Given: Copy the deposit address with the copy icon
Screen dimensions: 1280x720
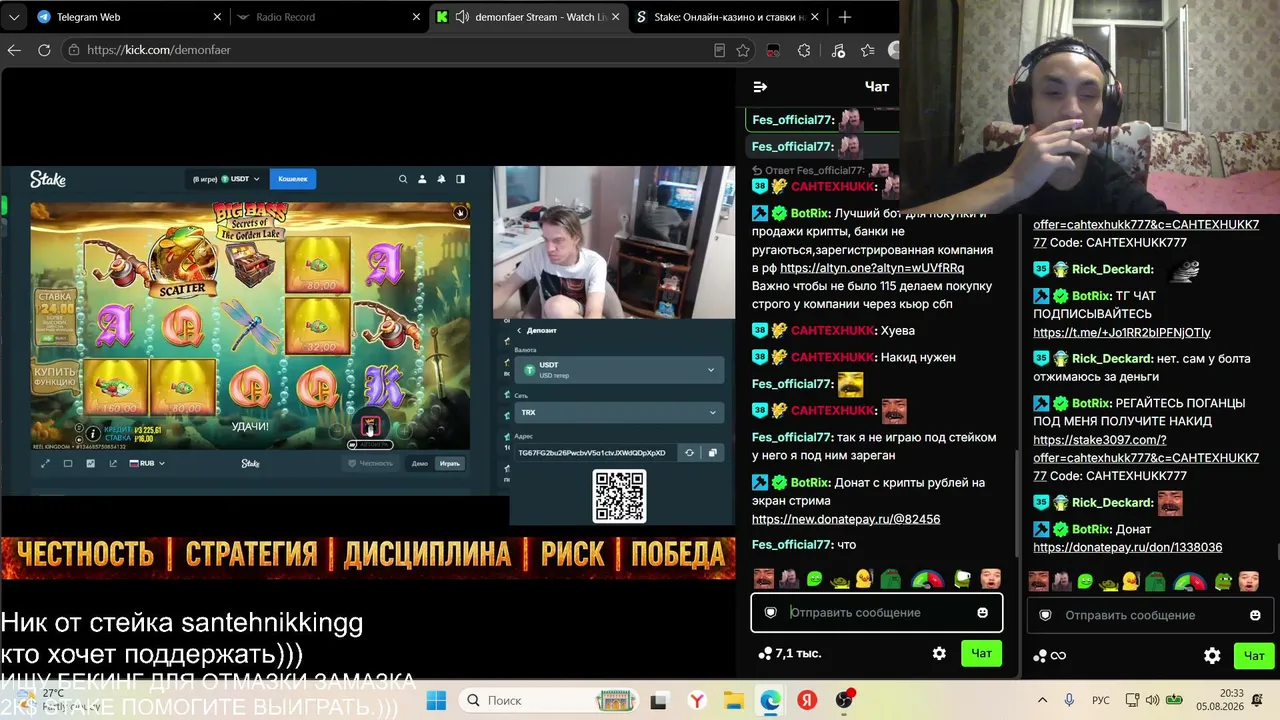Looking at the screenshot, I should (x=712, y=453).
